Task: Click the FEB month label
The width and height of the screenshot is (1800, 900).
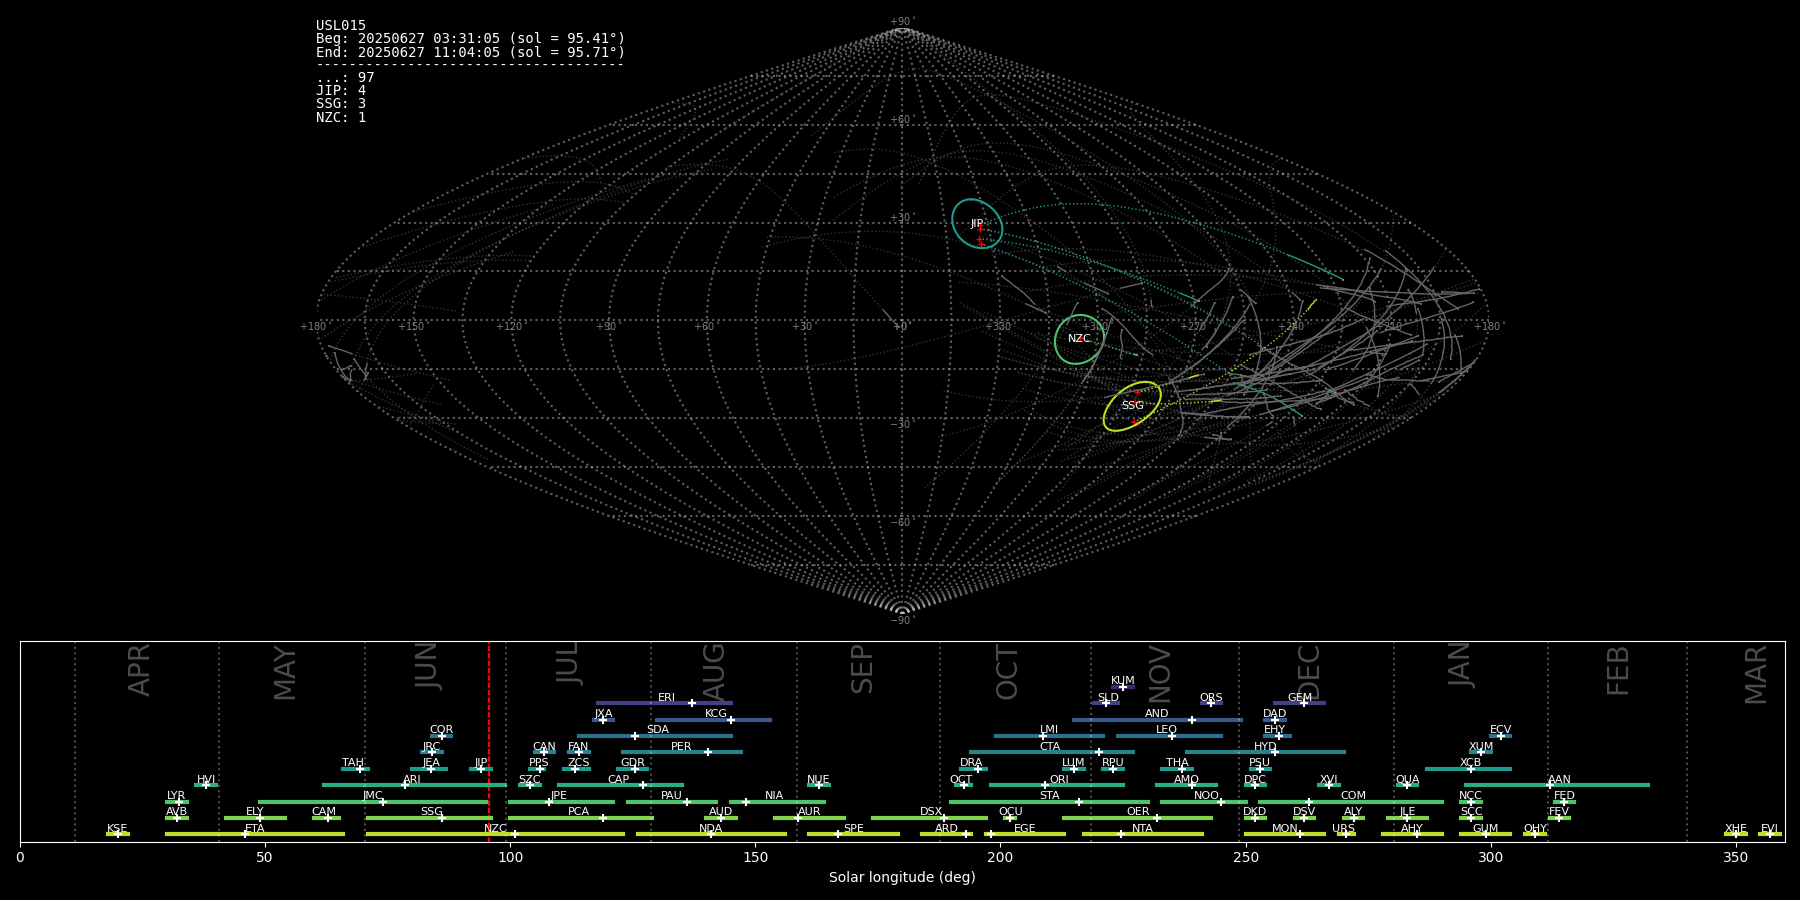Action: coord(1618,670)
